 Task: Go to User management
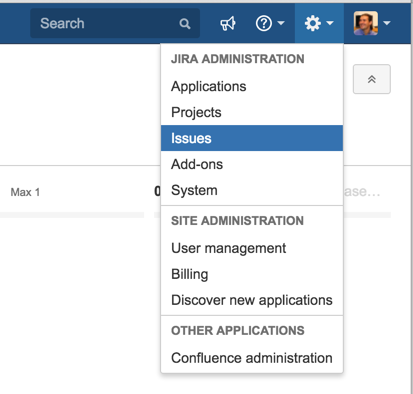252,248
